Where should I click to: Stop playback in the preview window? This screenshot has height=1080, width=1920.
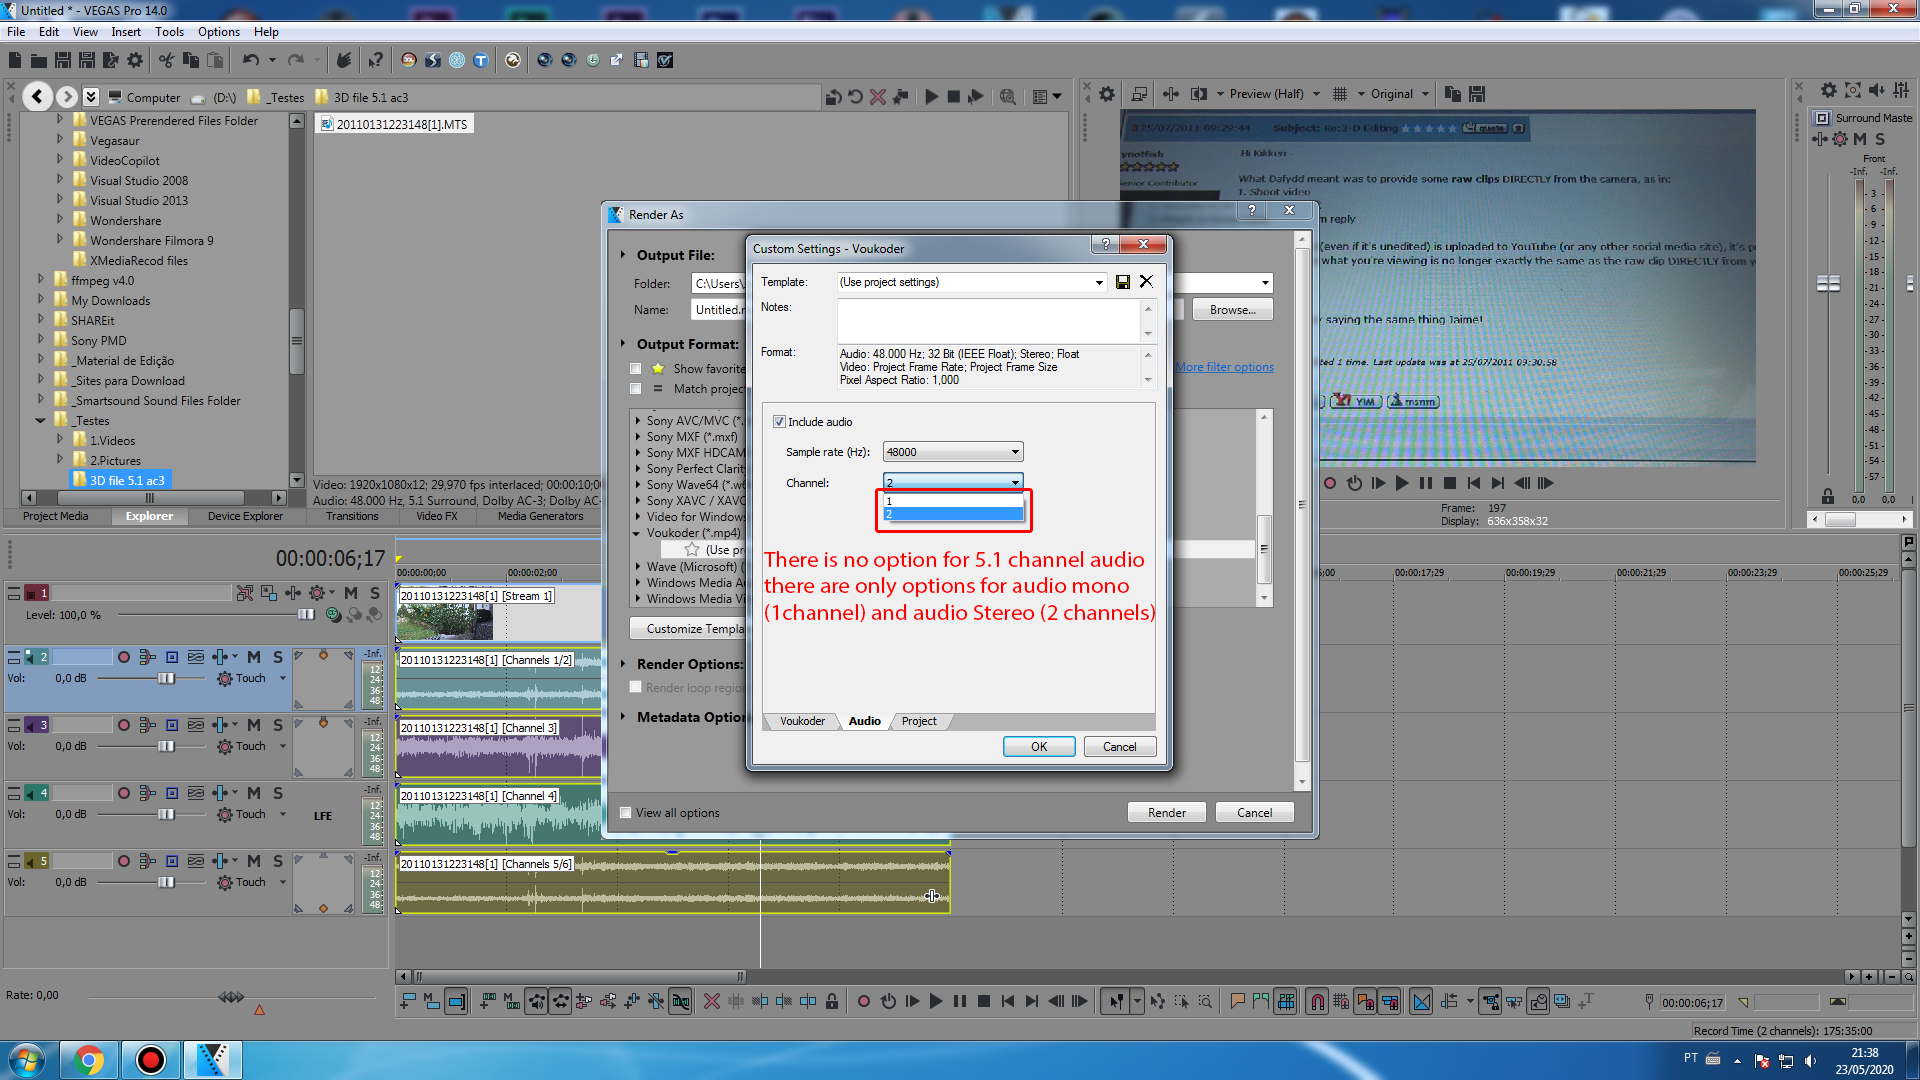(1450, 483)
